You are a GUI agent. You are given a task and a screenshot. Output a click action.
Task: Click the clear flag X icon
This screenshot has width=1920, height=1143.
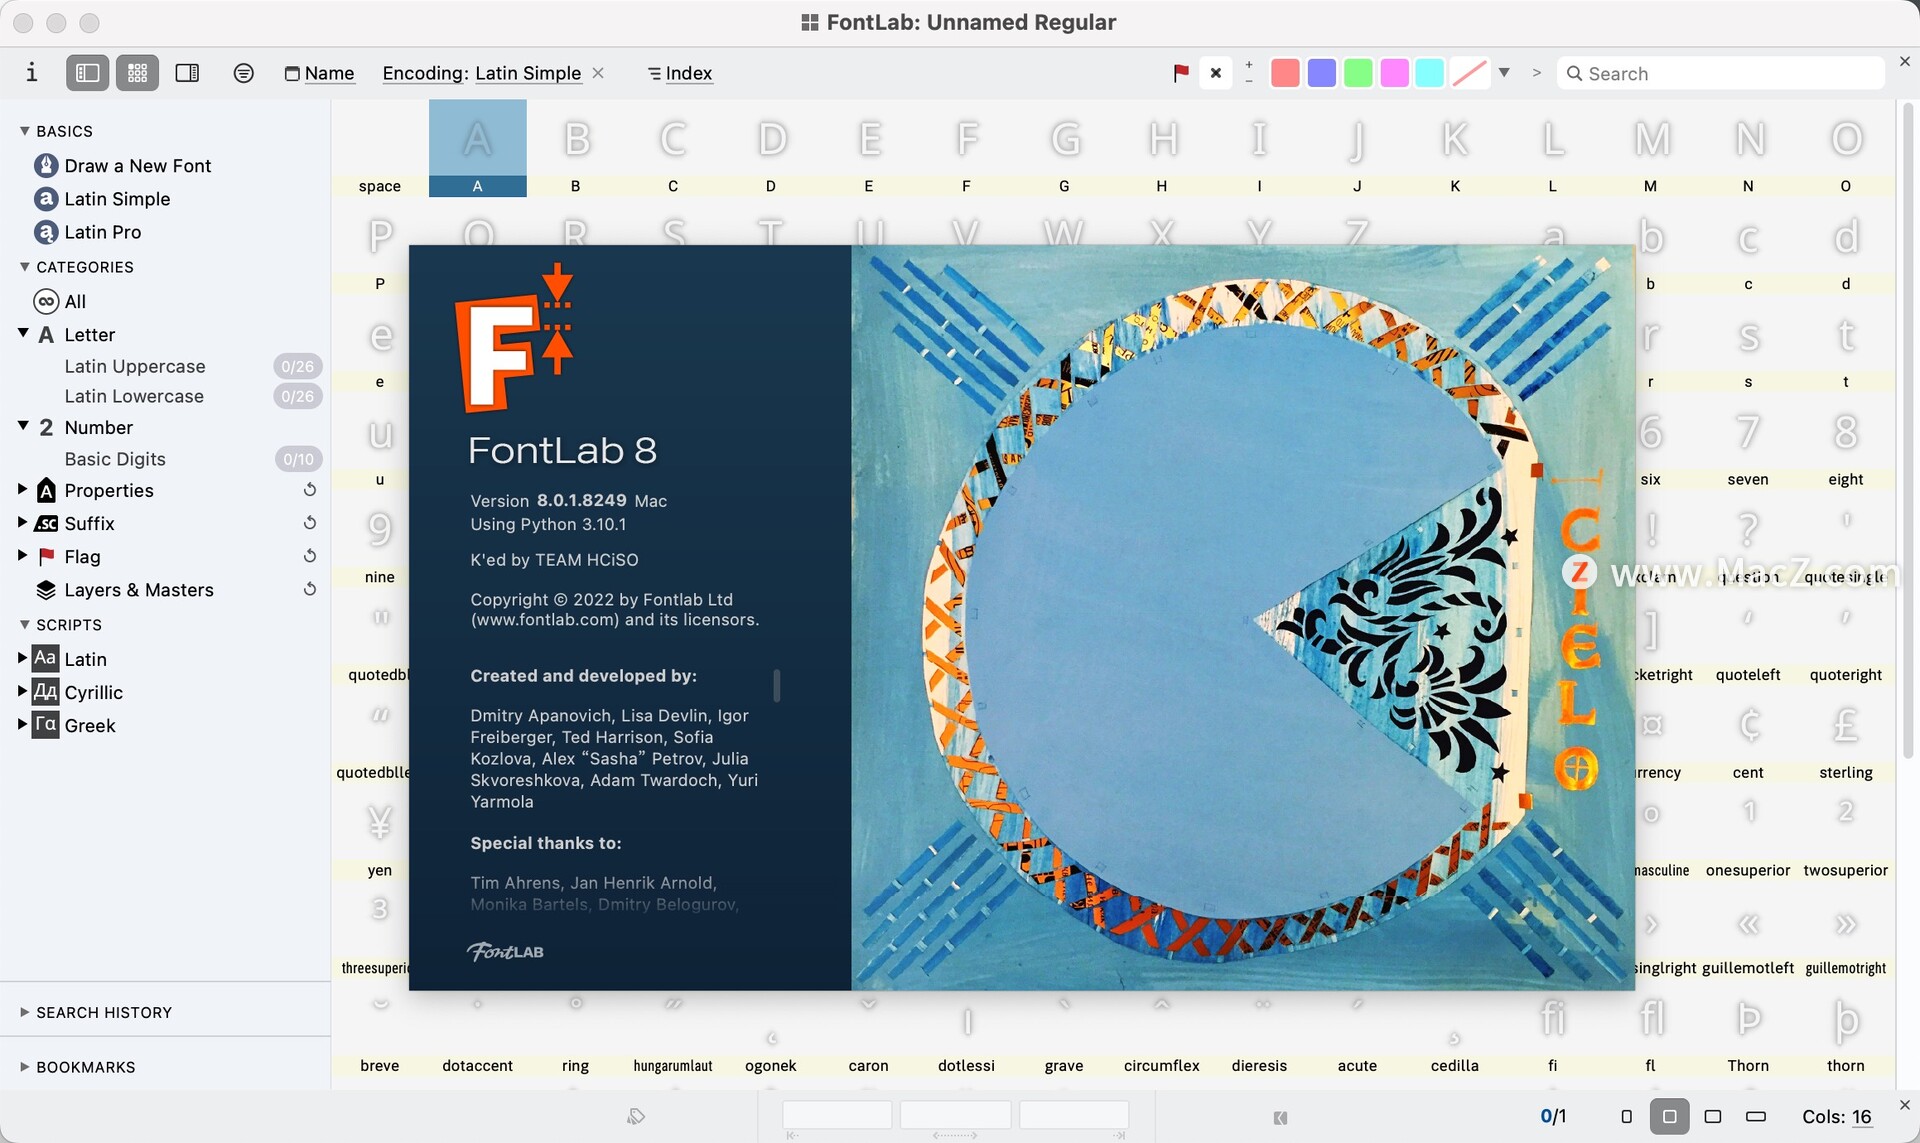[x=1215, y=72]
